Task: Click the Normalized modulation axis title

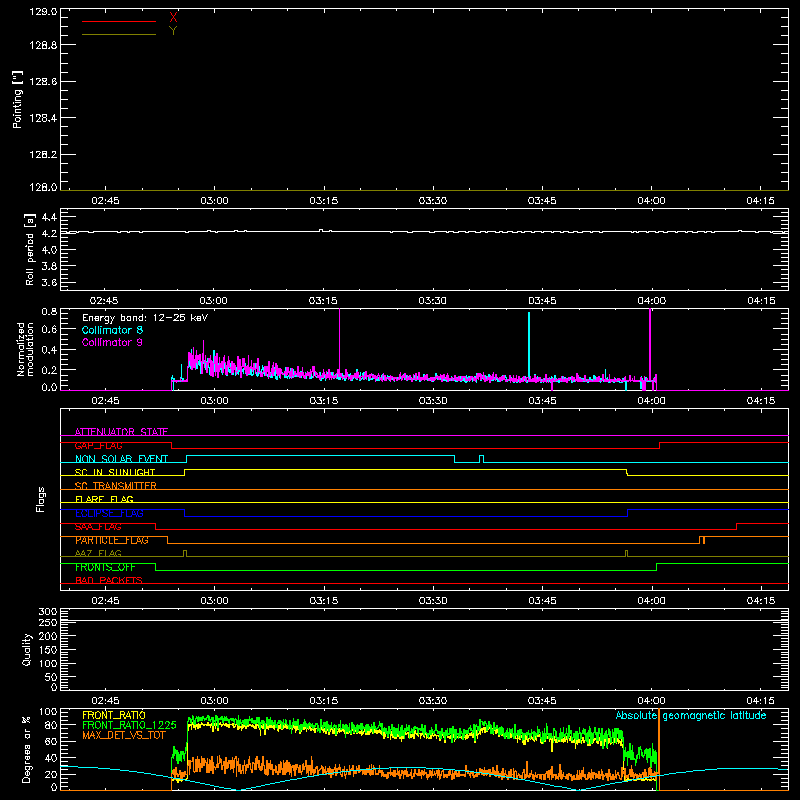Action: click(x=24, y=349)
